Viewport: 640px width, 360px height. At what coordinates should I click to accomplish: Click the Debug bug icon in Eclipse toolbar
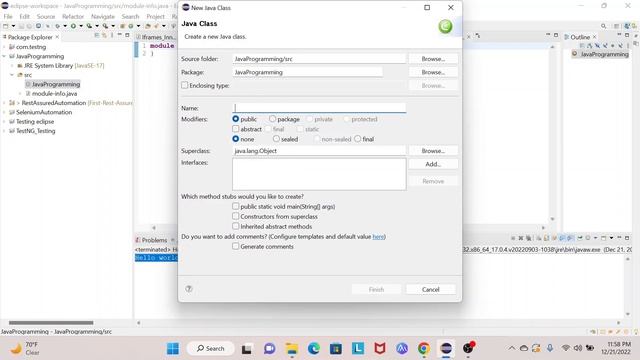tap(57, 26)
